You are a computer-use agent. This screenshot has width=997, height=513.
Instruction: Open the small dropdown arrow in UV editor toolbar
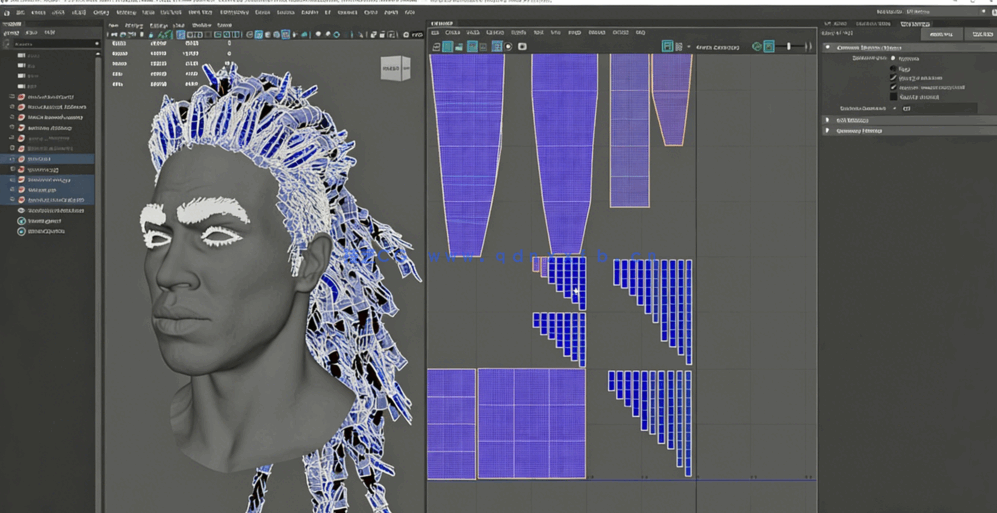click(688, 47)
